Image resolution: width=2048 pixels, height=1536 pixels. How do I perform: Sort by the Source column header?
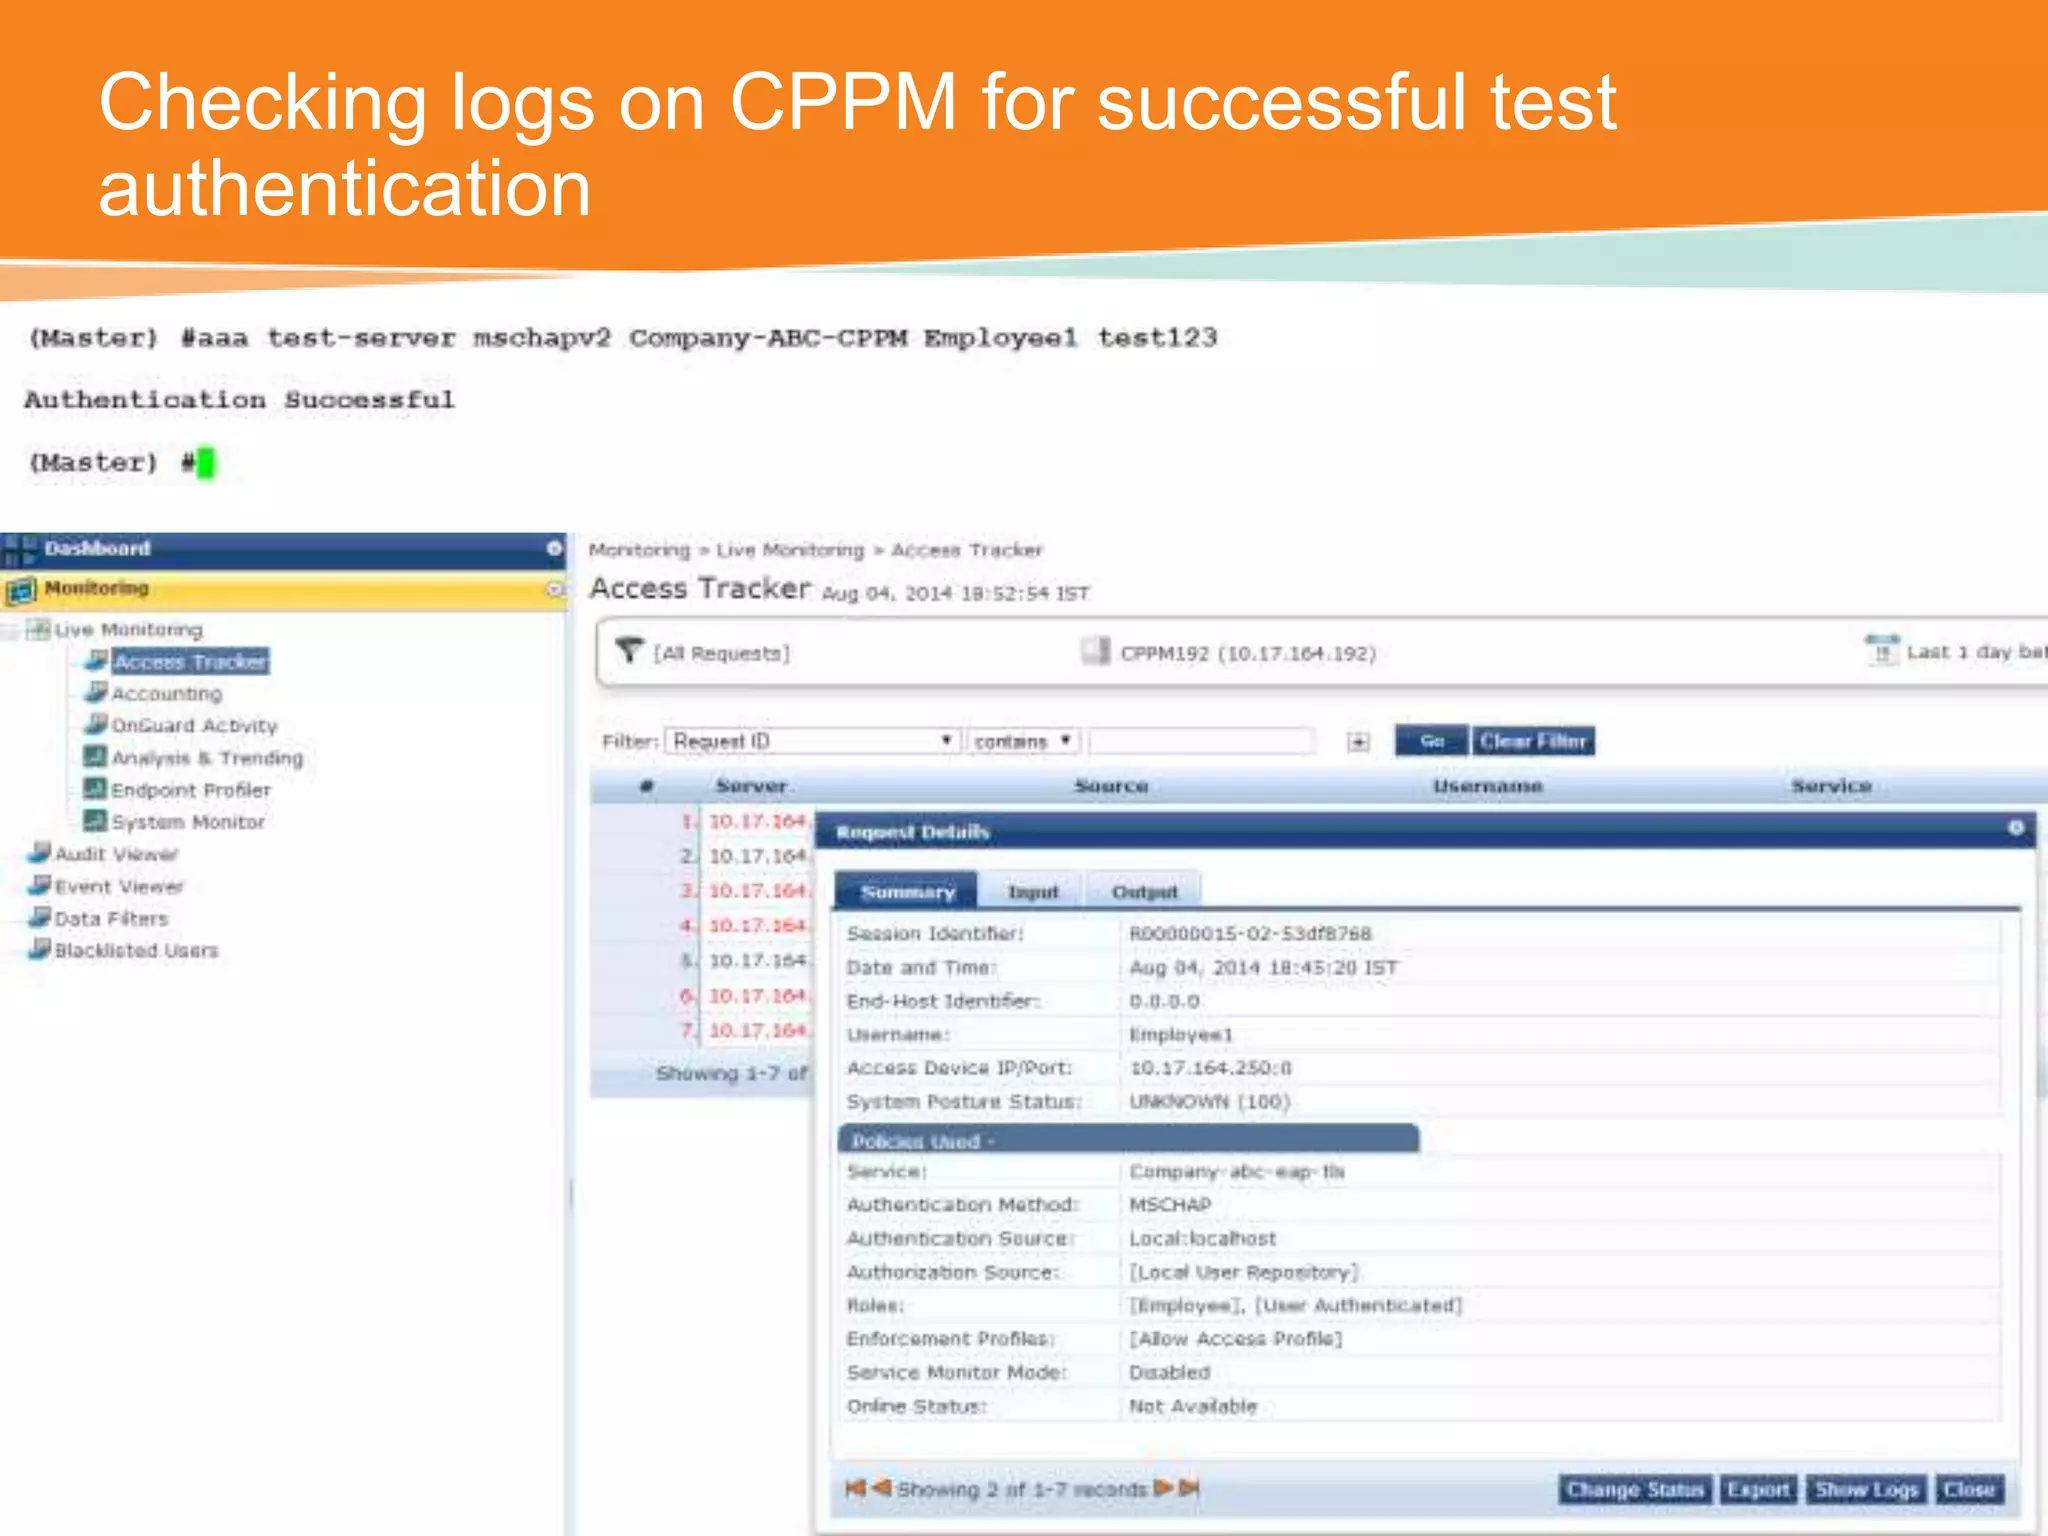(x=1111, y=786)
